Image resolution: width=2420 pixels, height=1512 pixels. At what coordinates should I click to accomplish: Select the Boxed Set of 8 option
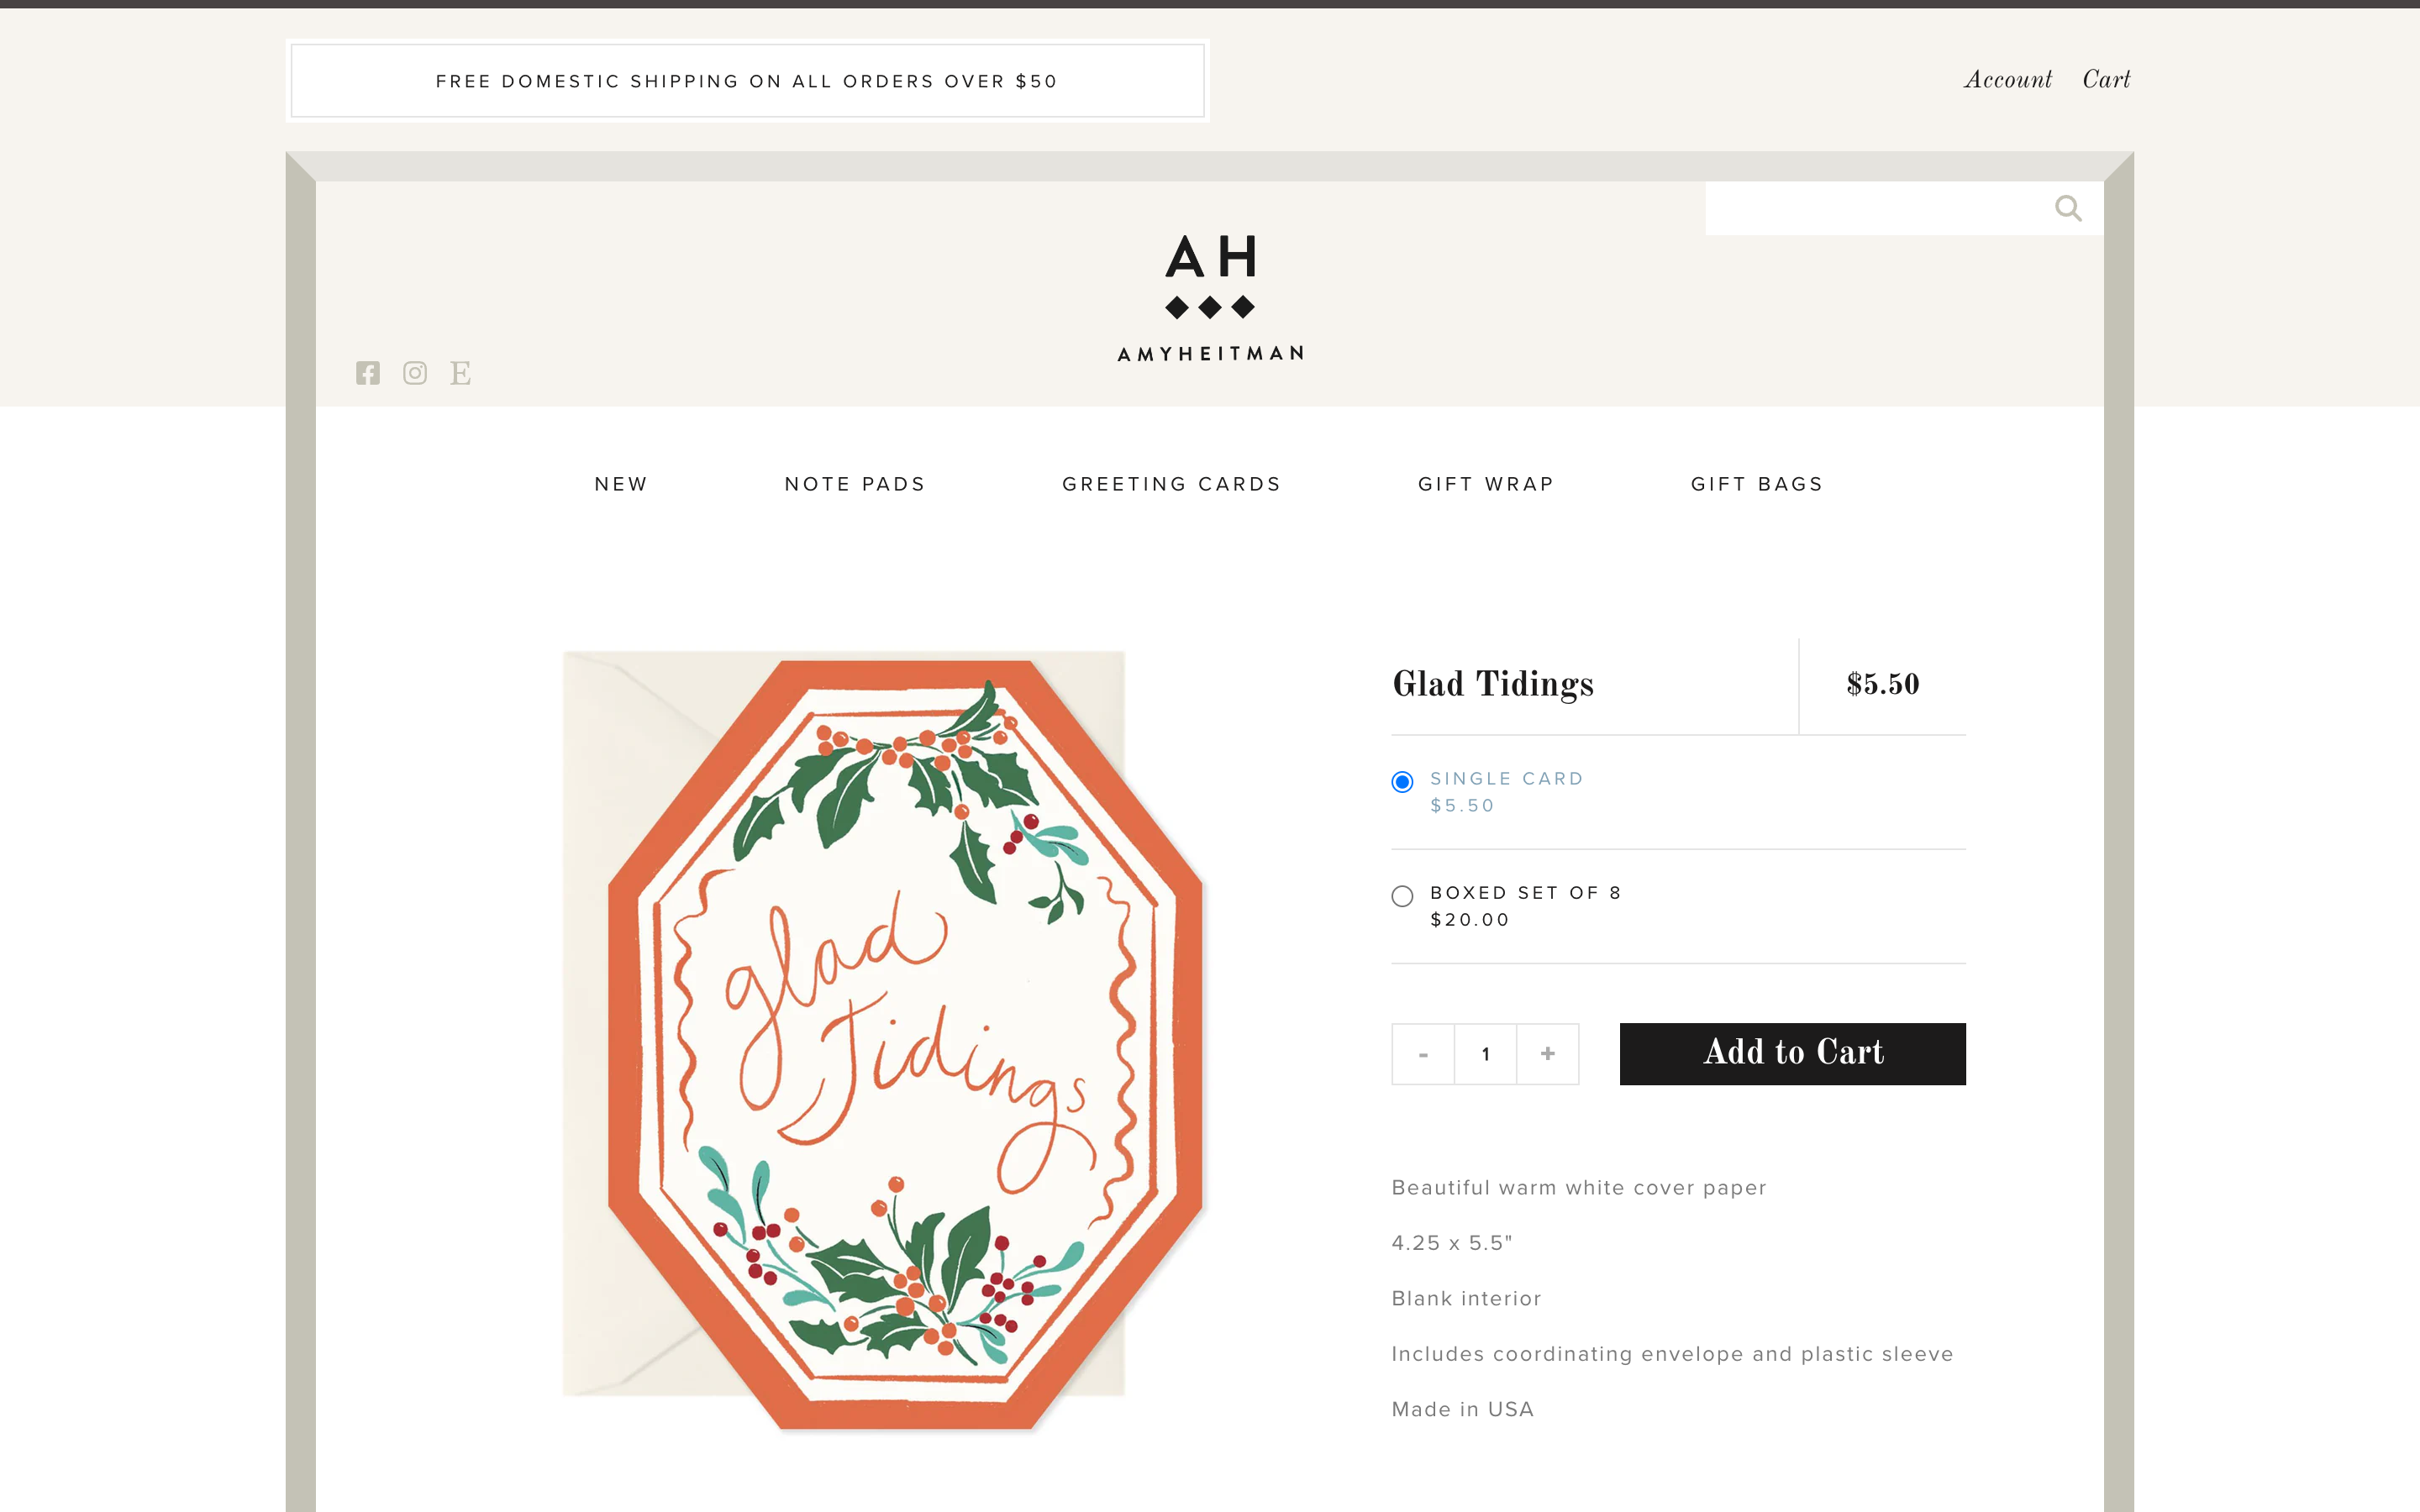(1402, 896)
